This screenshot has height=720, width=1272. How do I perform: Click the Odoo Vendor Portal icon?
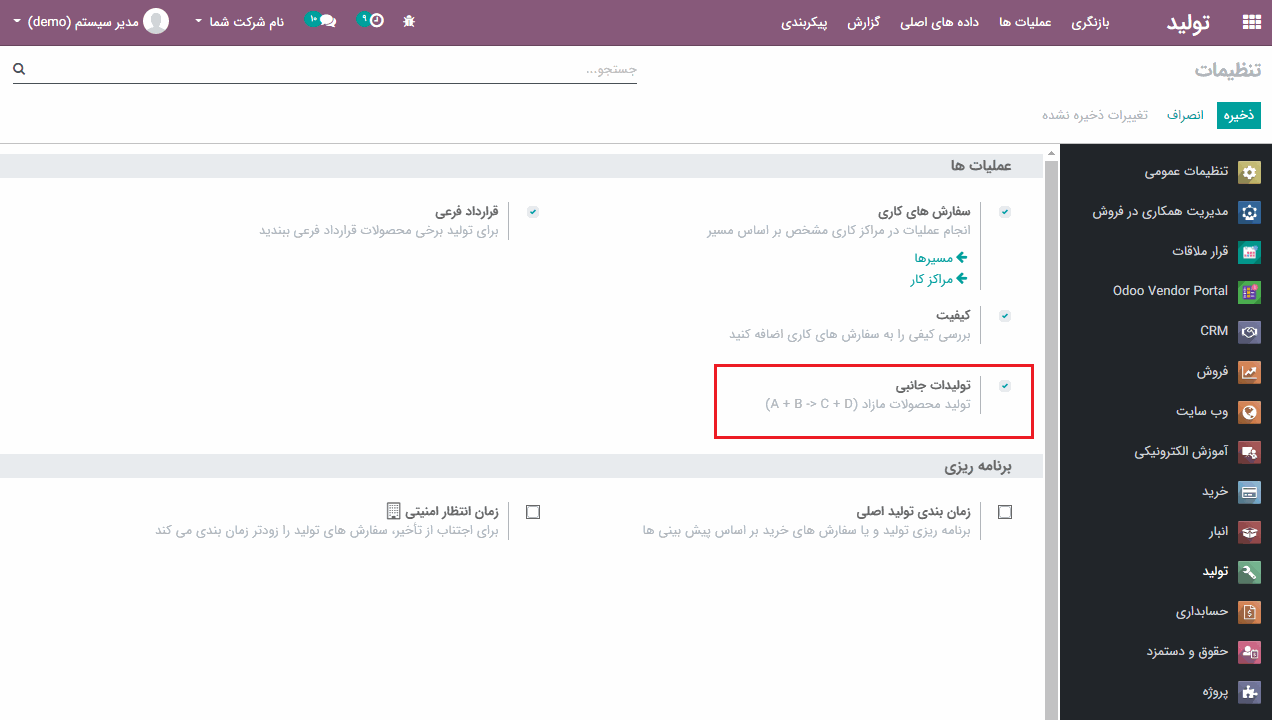1249,292
